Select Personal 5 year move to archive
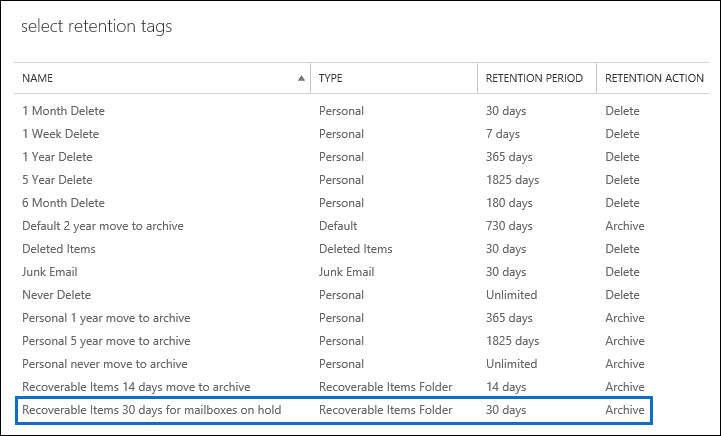 click(106, 341)
